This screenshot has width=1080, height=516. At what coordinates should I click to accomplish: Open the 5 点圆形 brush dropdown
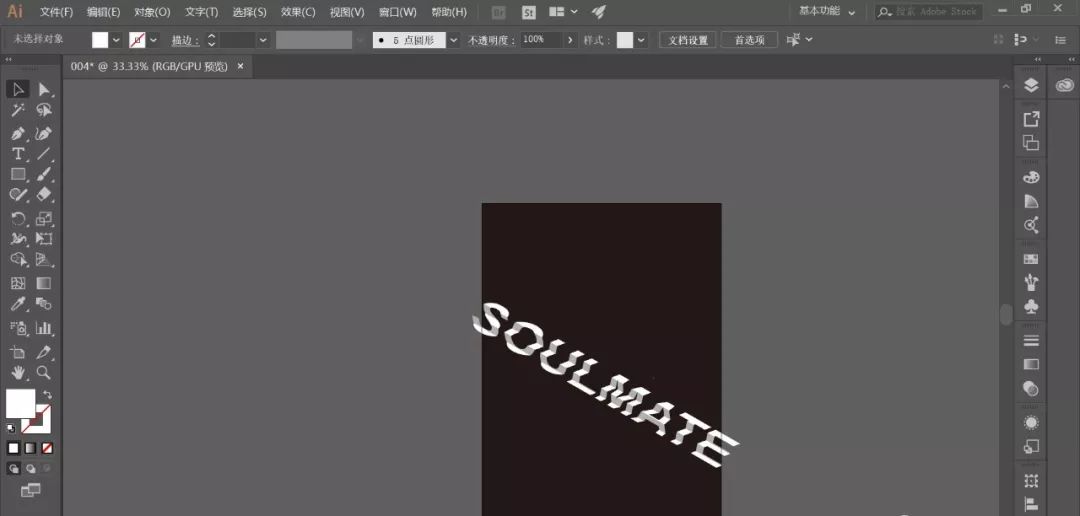point(454,40)
